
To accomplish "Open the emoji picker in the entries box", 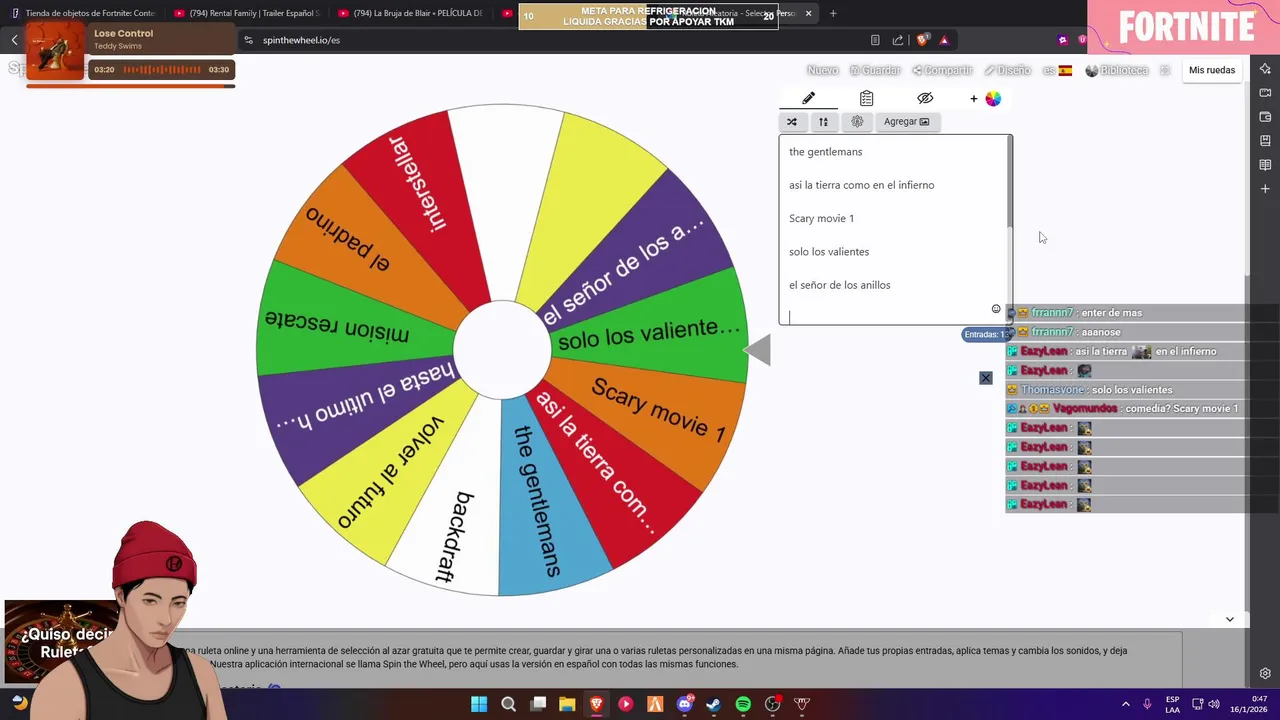I will [x=995, y=308].
